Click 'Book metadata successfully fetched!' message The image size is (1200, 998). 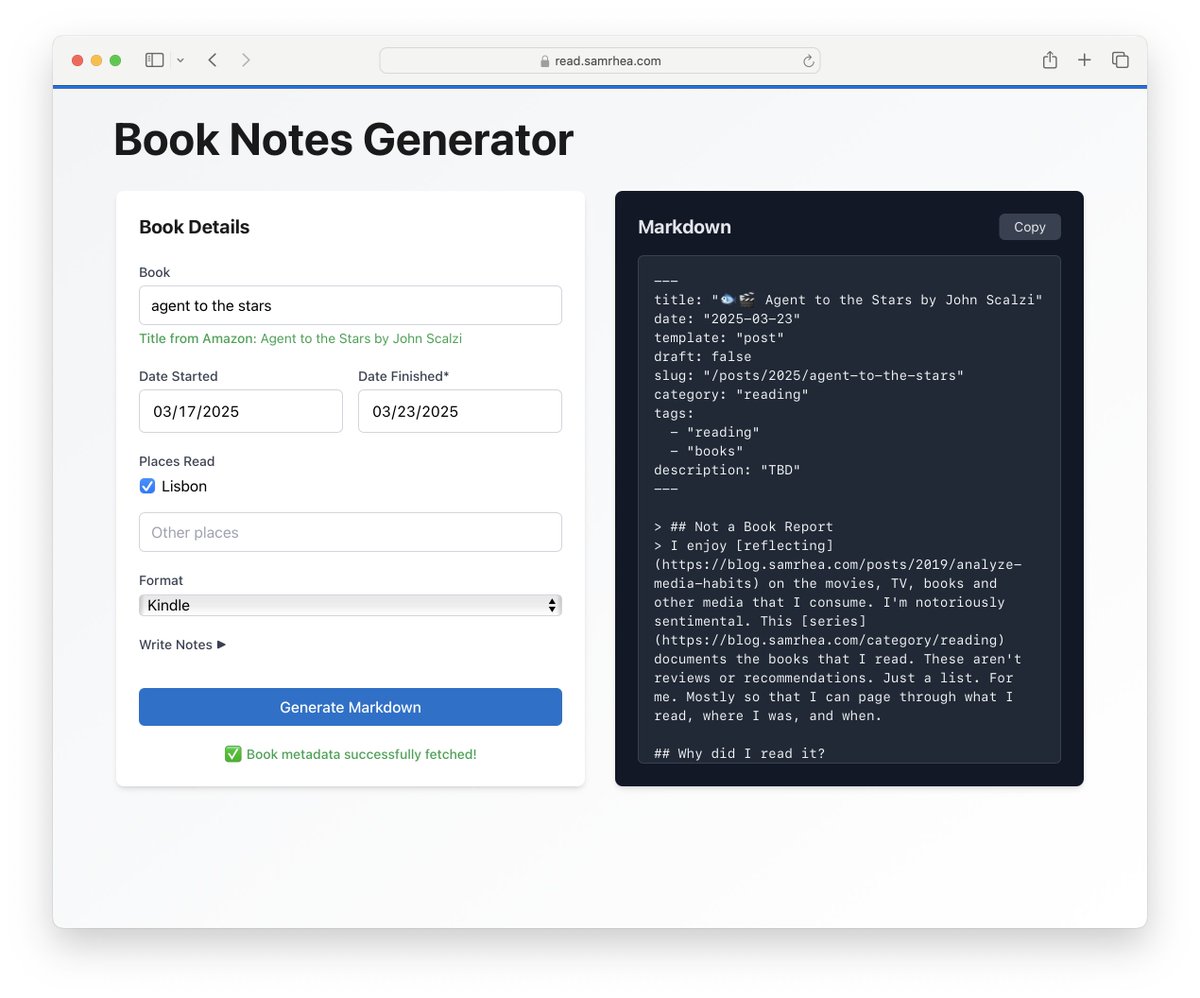(x=361, y=754)
